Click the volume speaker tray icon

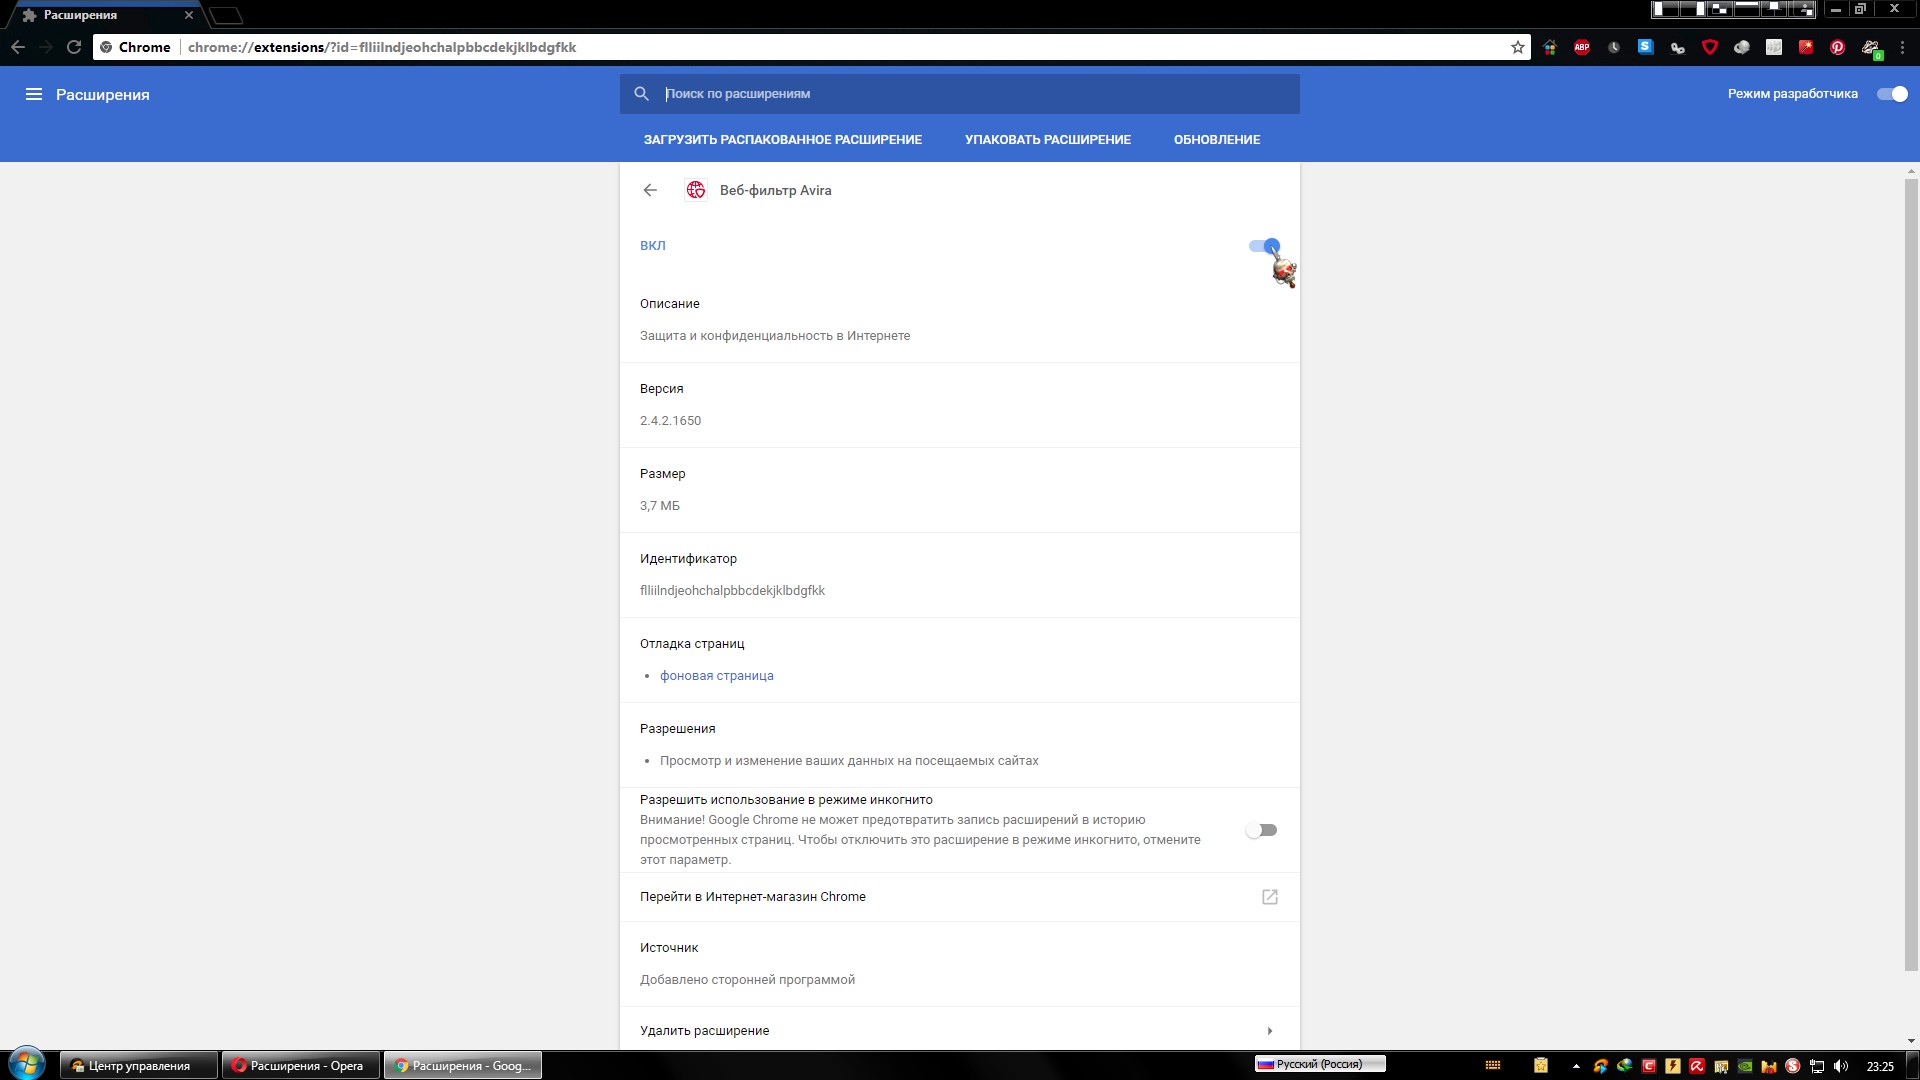click(x=1841, y=1066)
